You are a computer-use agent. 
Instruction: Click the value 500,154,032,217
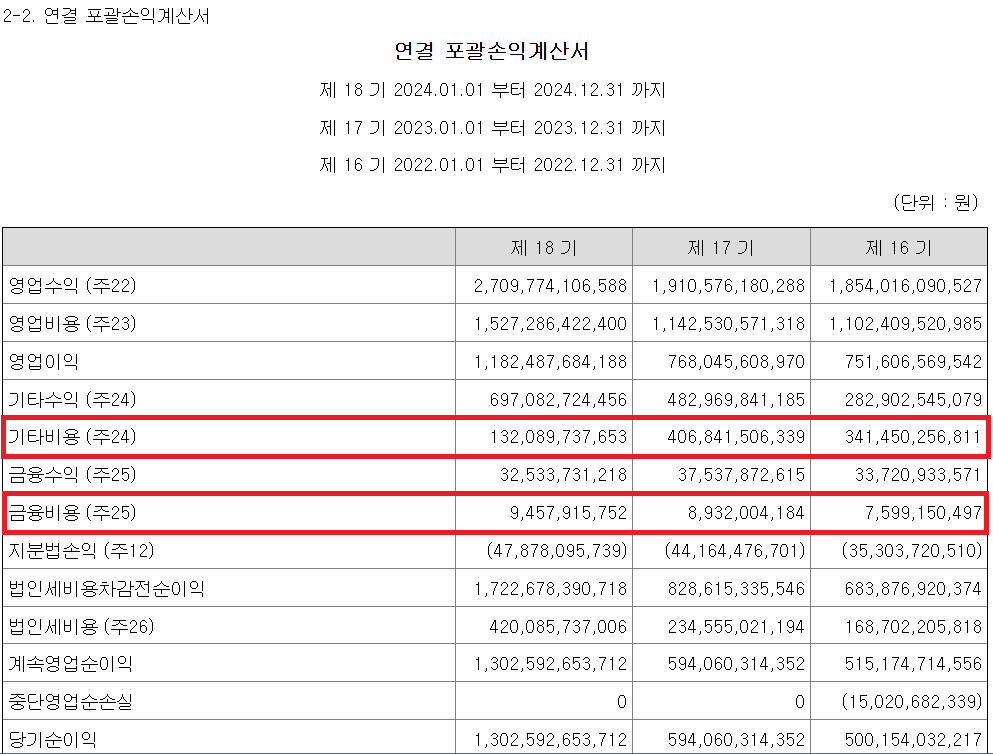pyautogui.click(x=913, y=739)
